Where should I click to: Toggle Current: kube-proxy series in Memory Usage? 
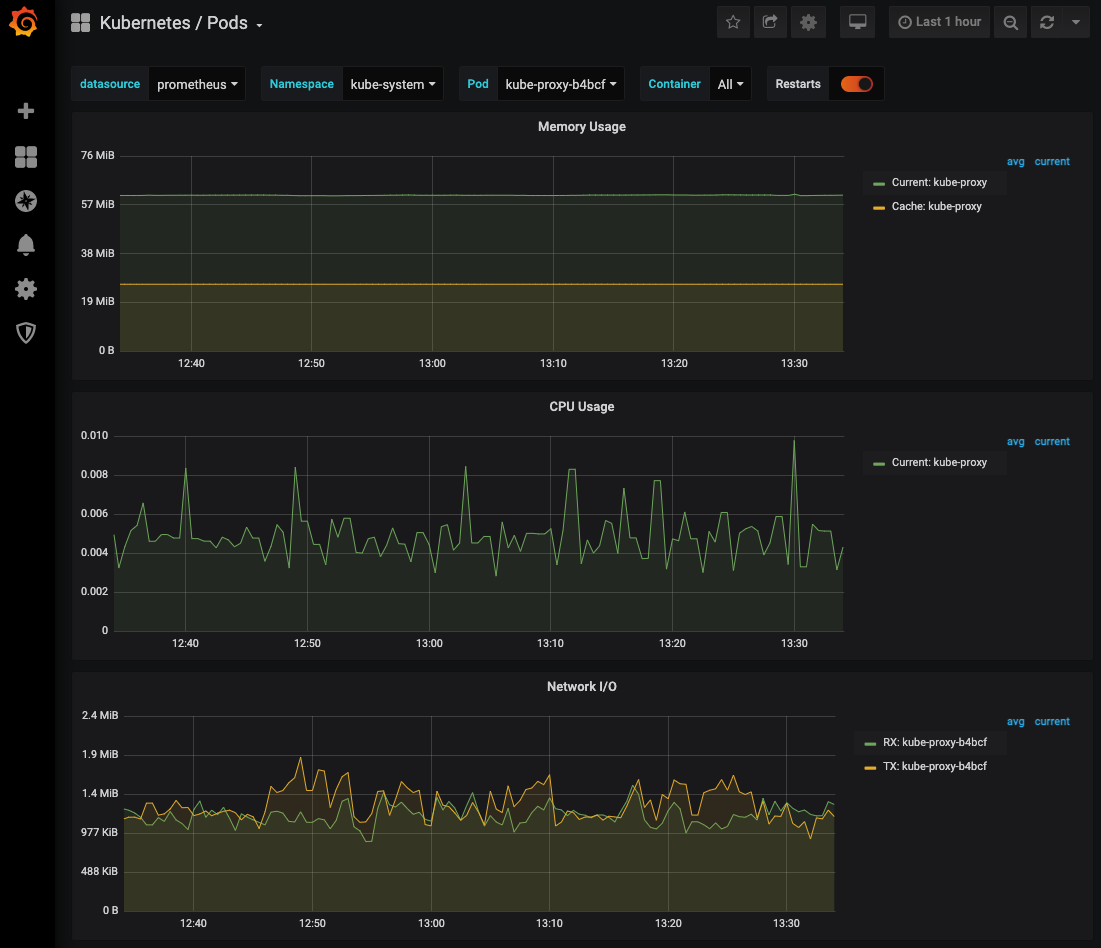coord(940,183)
